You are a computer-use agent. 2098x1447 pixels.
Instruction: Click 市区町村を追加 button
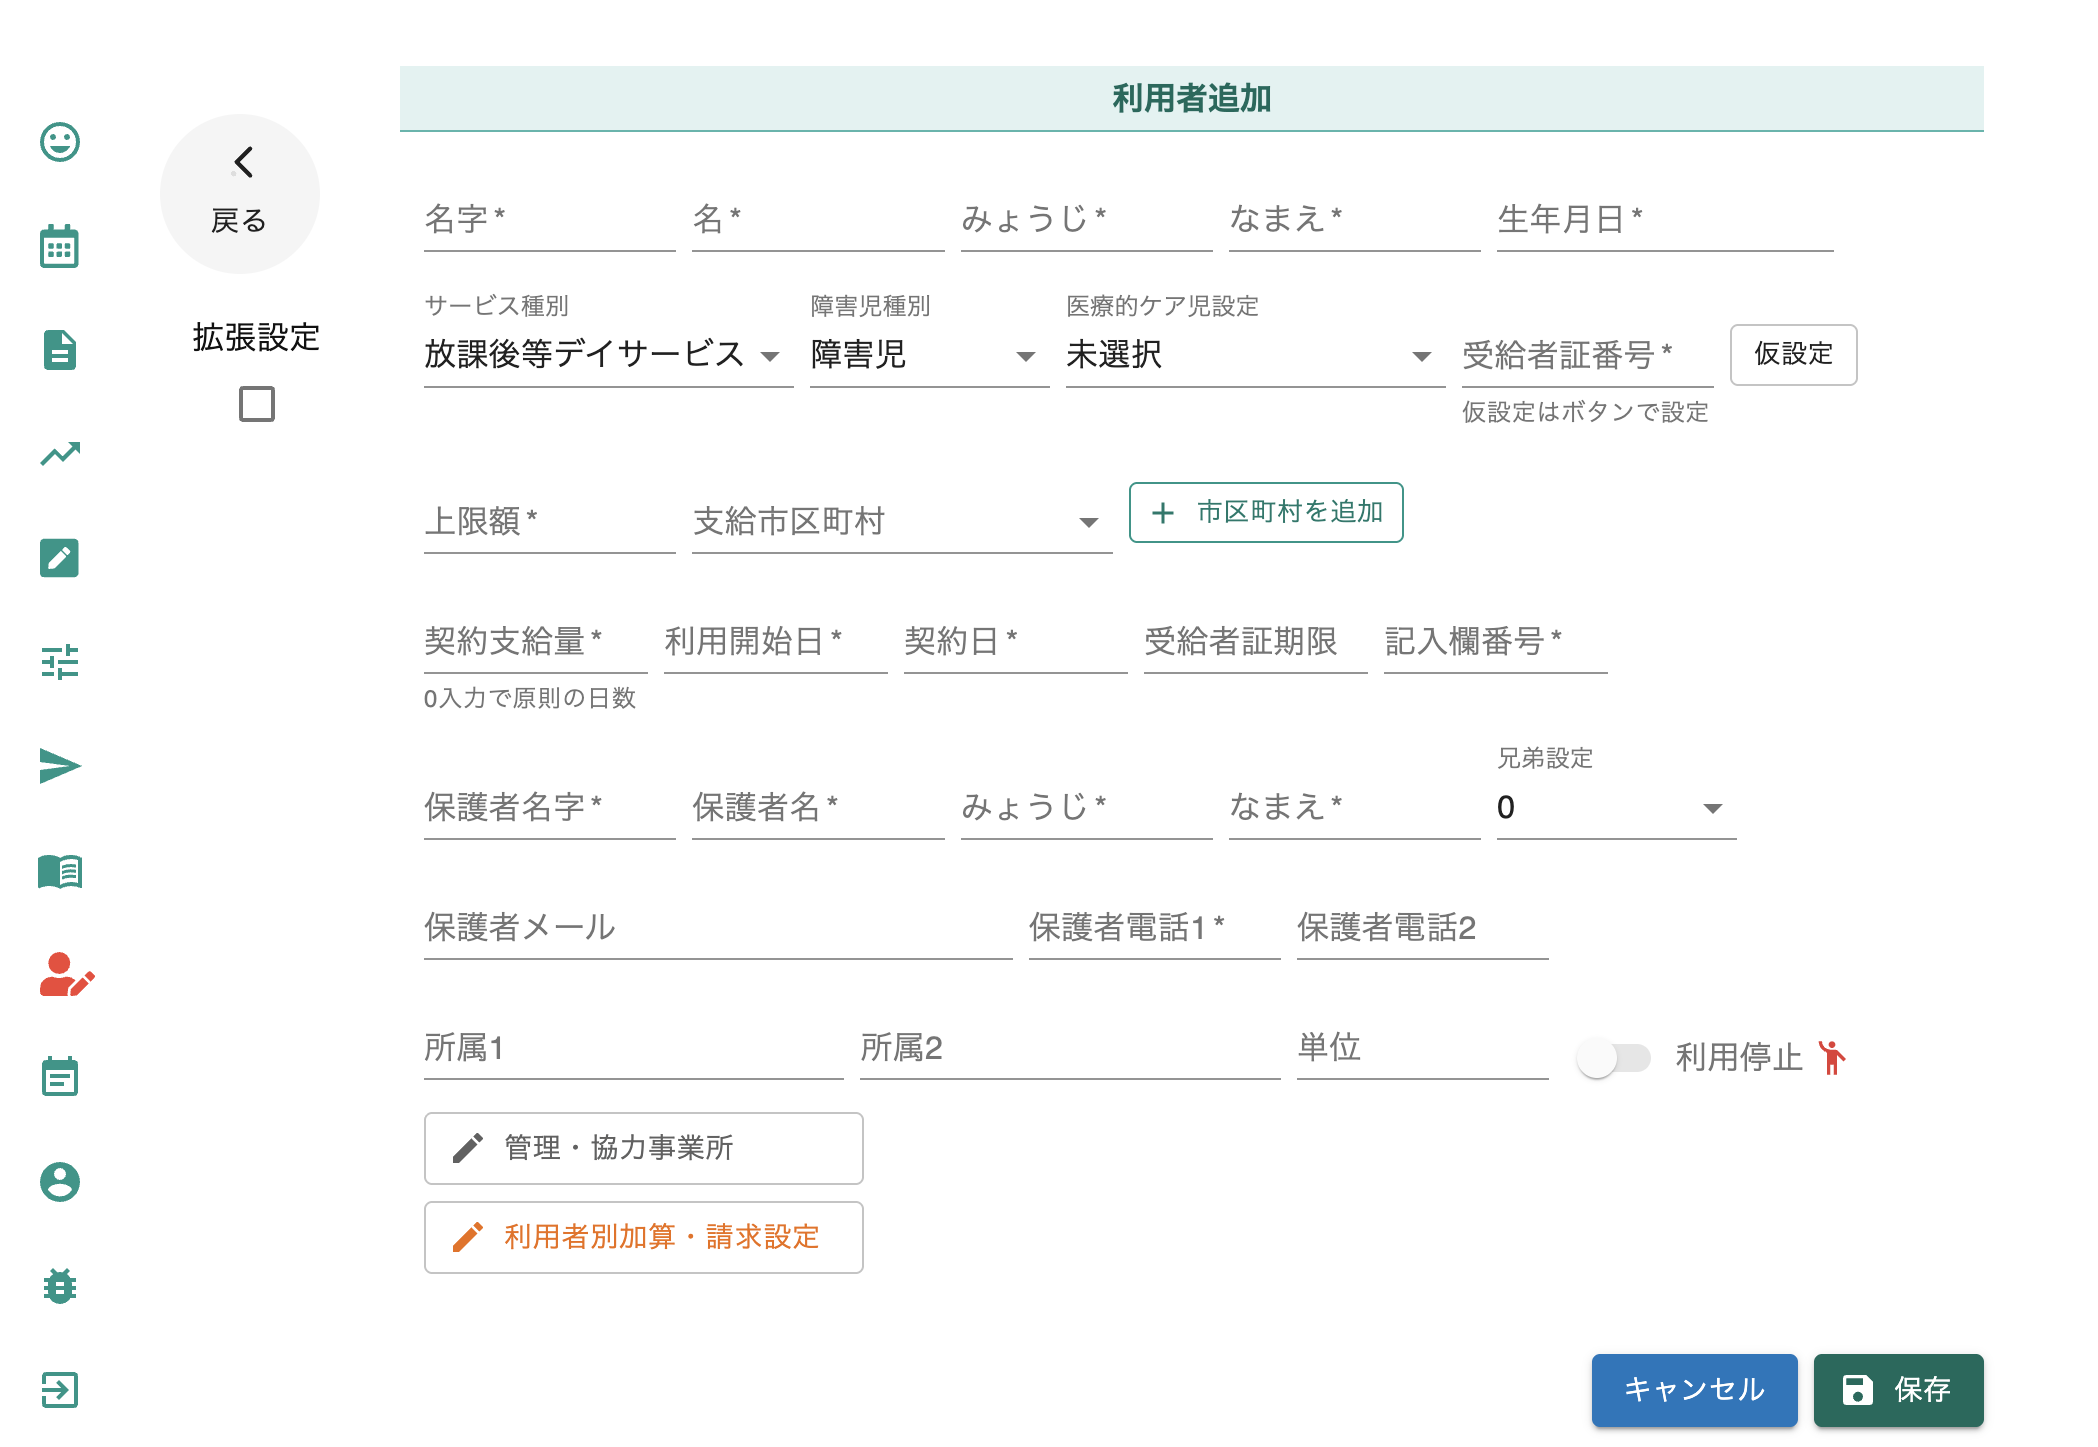point(1266,513)
